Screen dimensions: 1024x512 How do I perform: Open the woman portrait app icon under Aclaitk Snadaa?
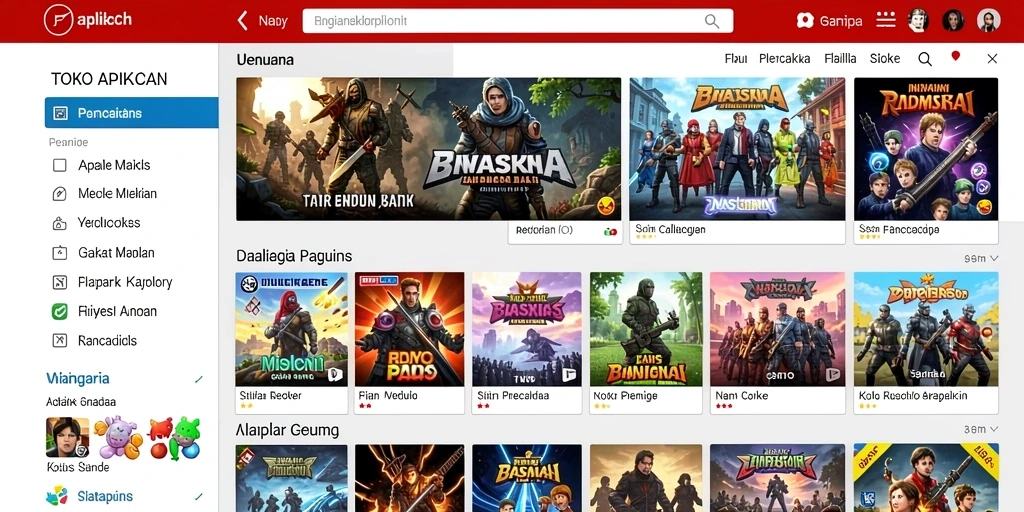click(67, 437)
